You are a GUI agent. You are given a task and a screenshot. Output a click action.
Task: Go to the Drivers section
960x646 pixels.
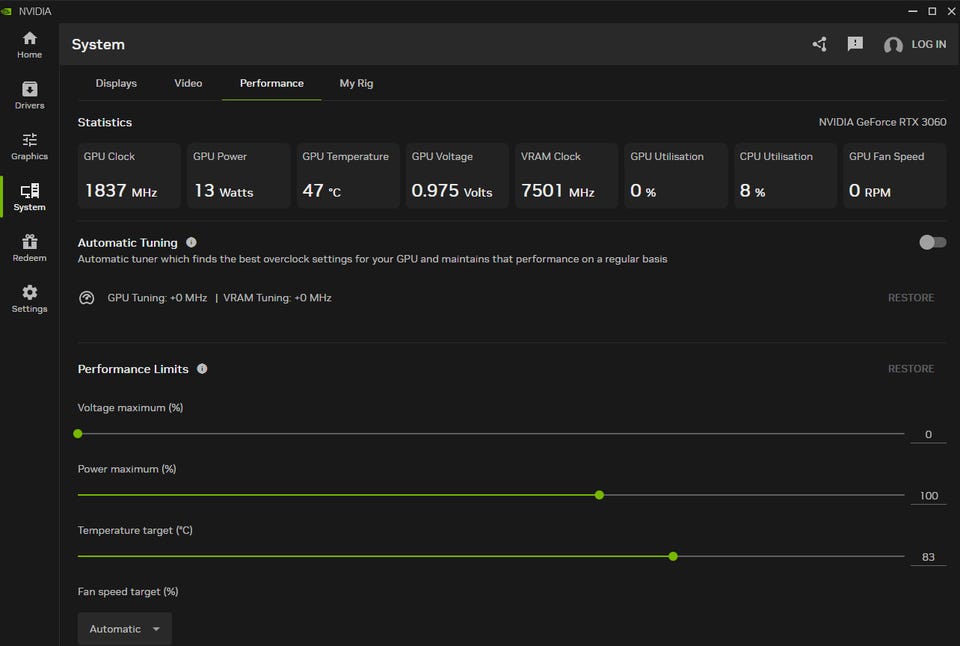pos(29,95)
